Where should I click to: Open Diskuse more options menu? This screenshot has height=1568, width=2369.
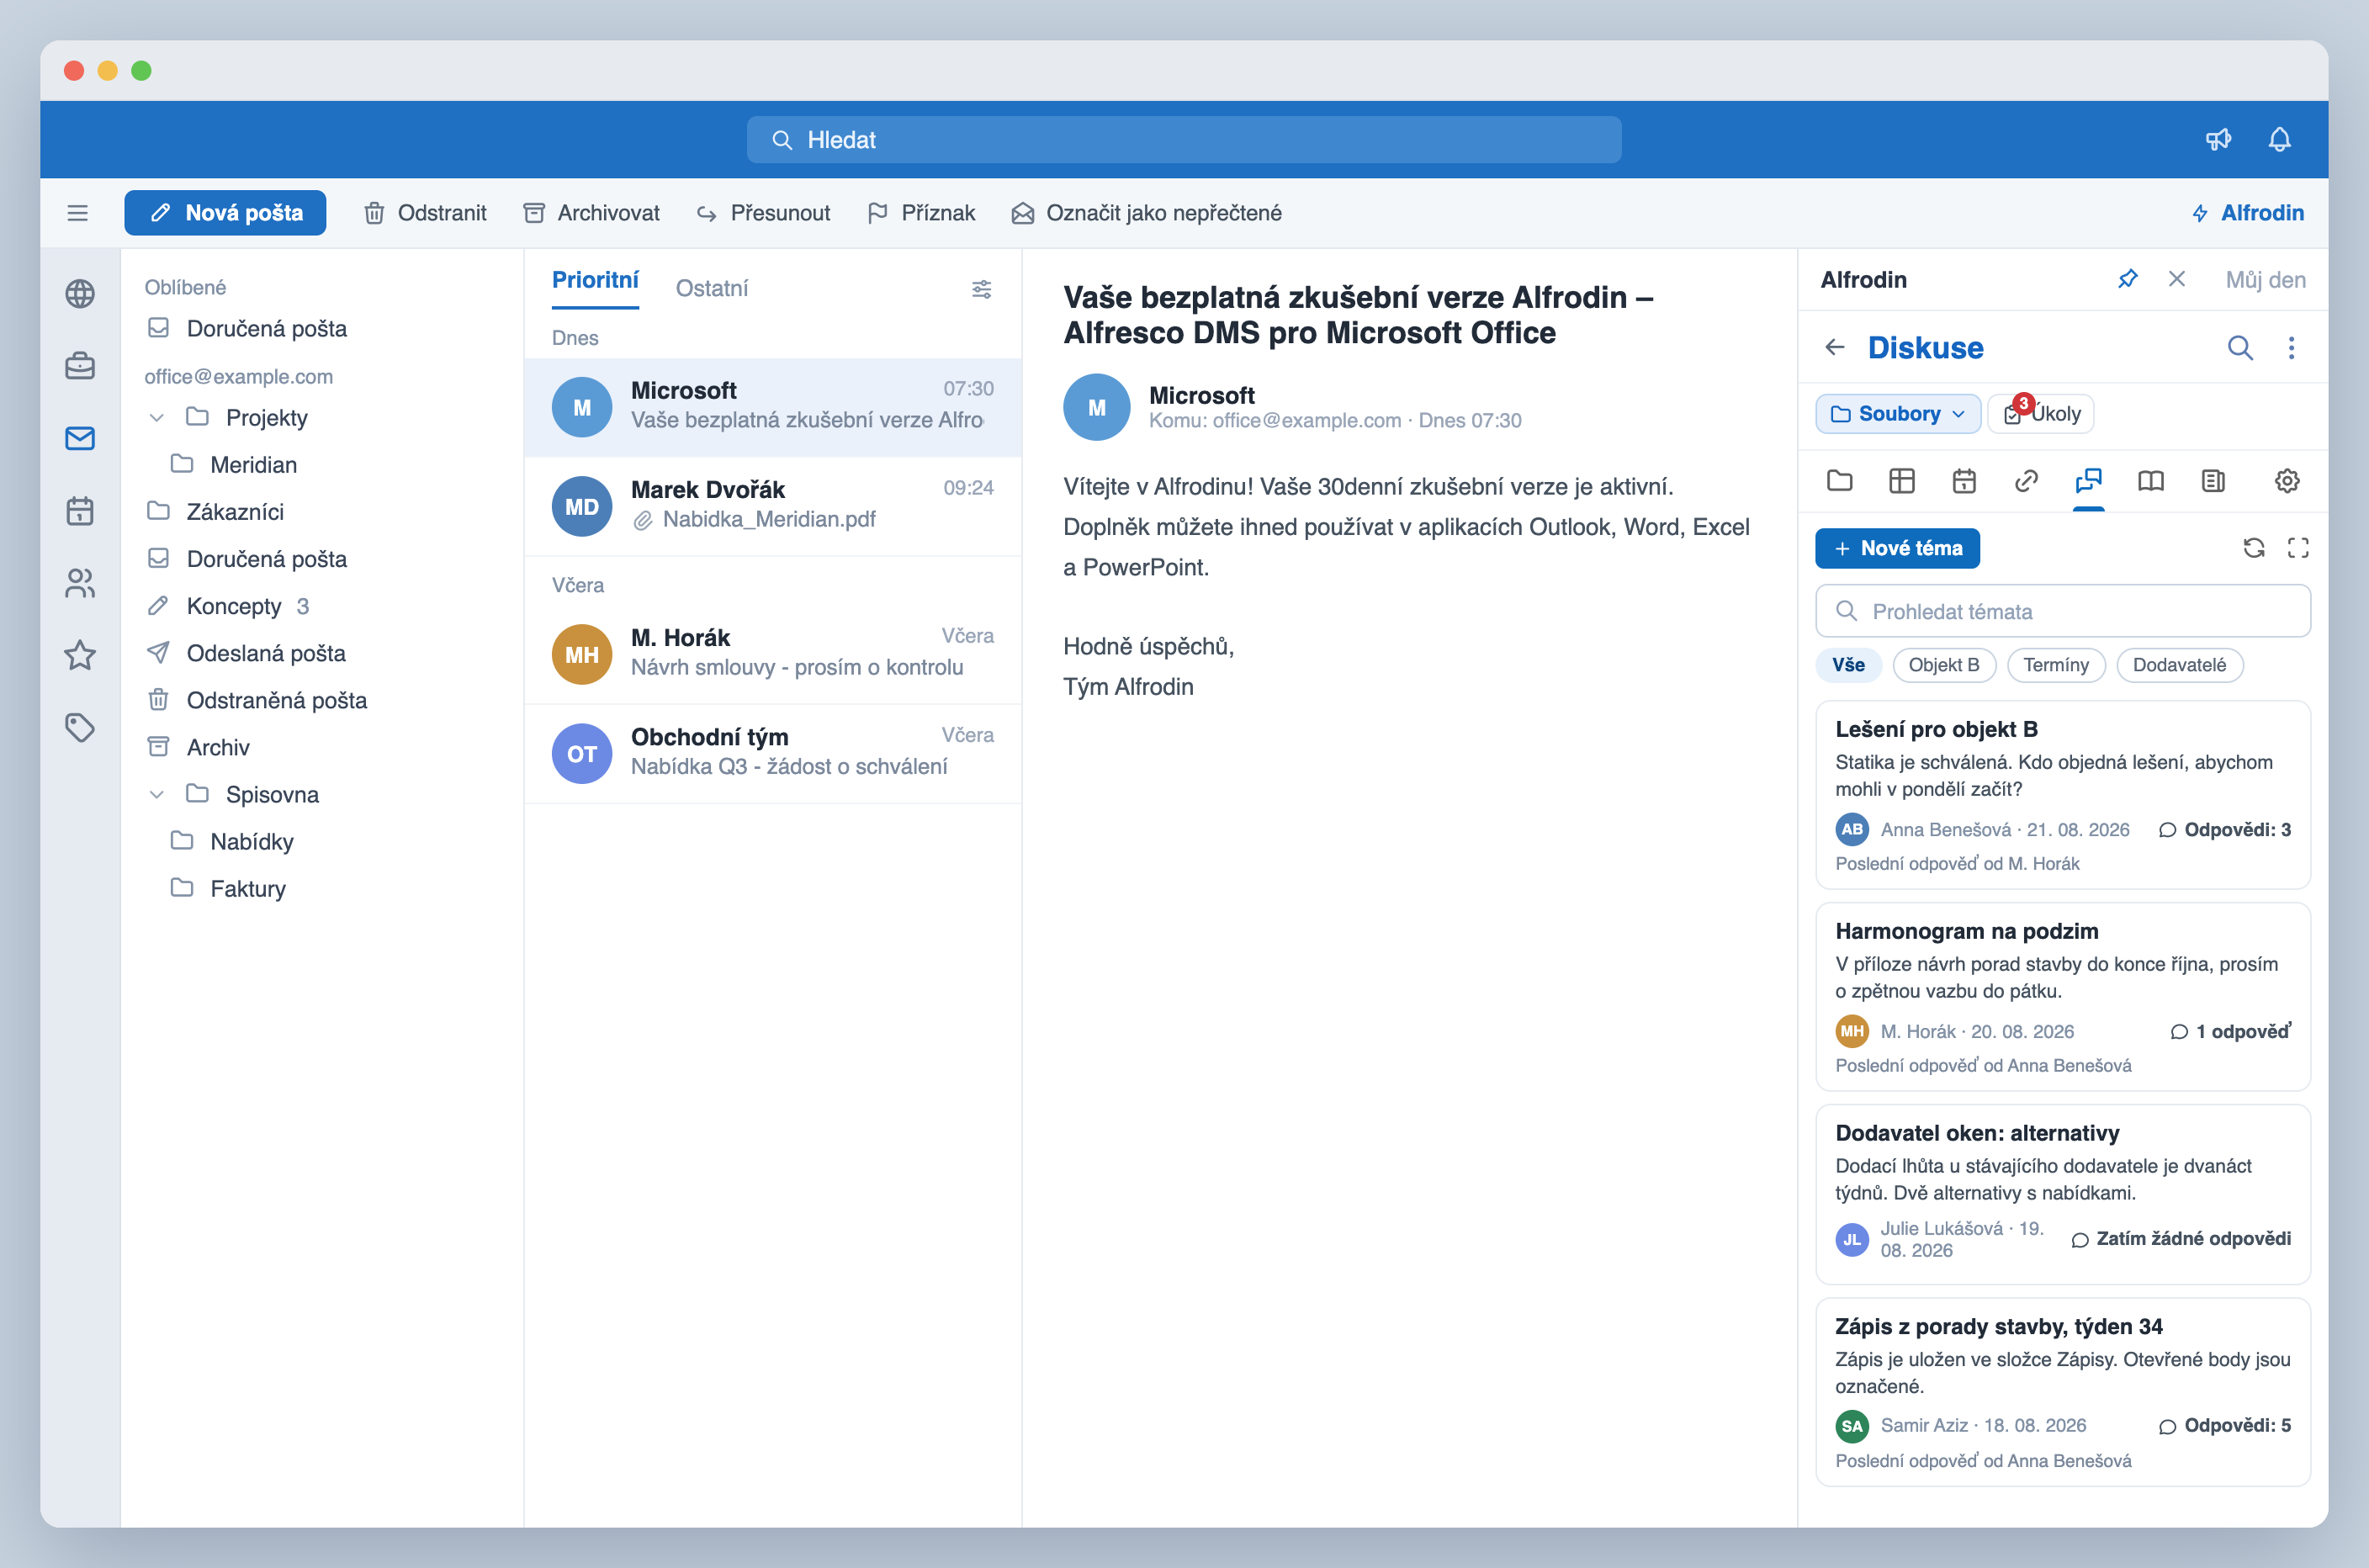point(2291,347)
